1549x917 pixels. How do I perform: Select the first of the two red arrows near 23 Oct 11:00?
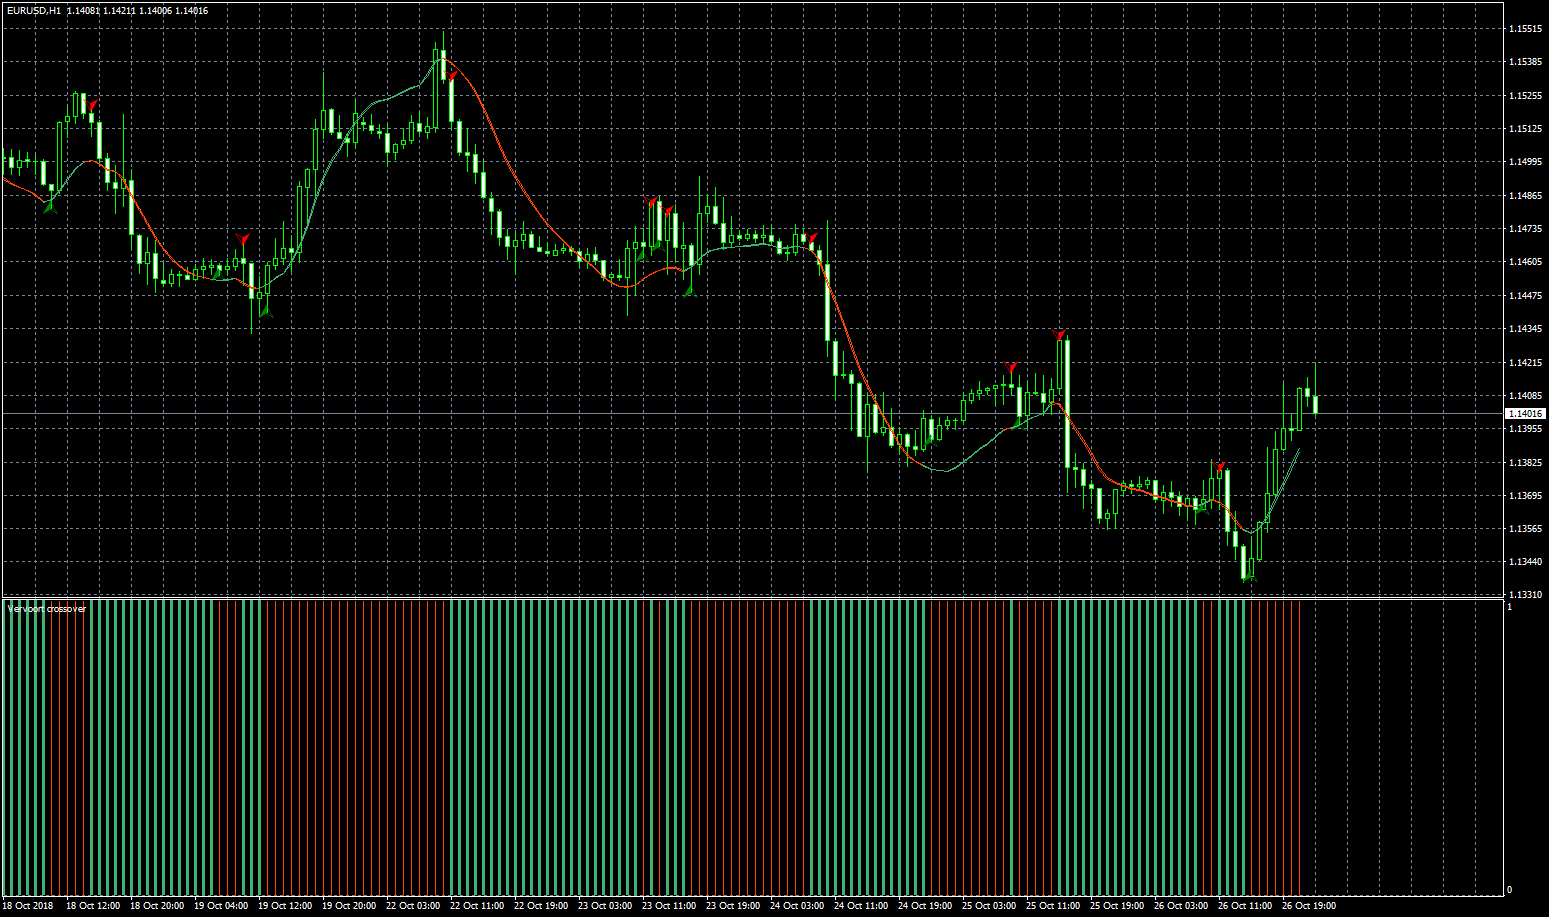652,202
